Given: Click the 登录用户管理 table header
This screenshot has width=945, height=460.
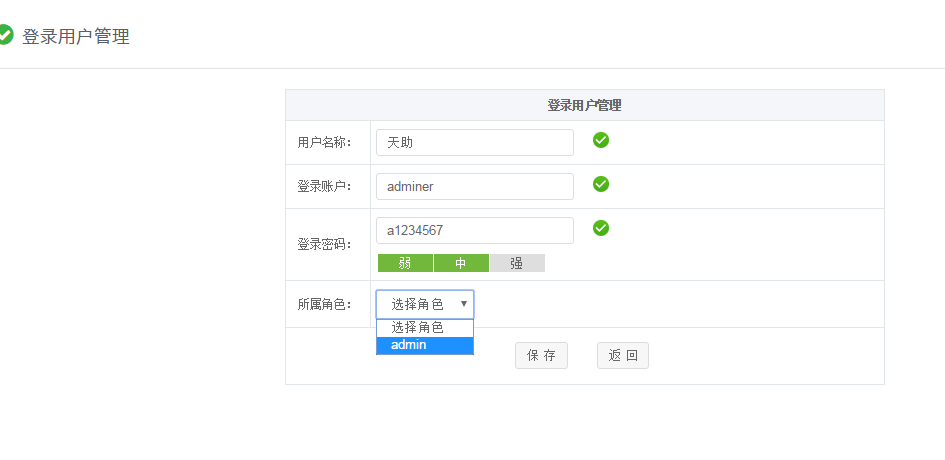Looking at the screenshot, I should click(x=585, y=106).
